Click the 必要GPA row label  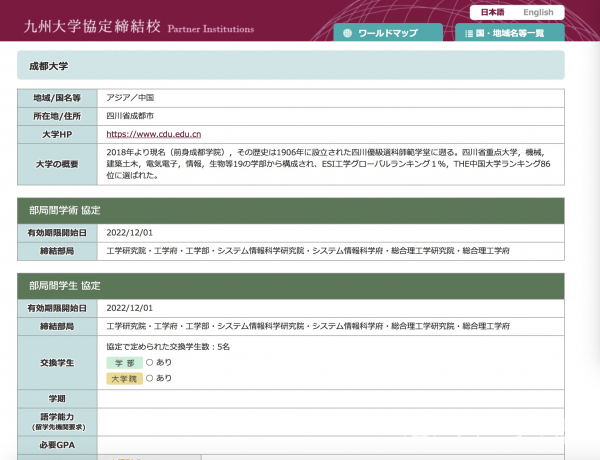pyautogui.click(x=57, y=445)
